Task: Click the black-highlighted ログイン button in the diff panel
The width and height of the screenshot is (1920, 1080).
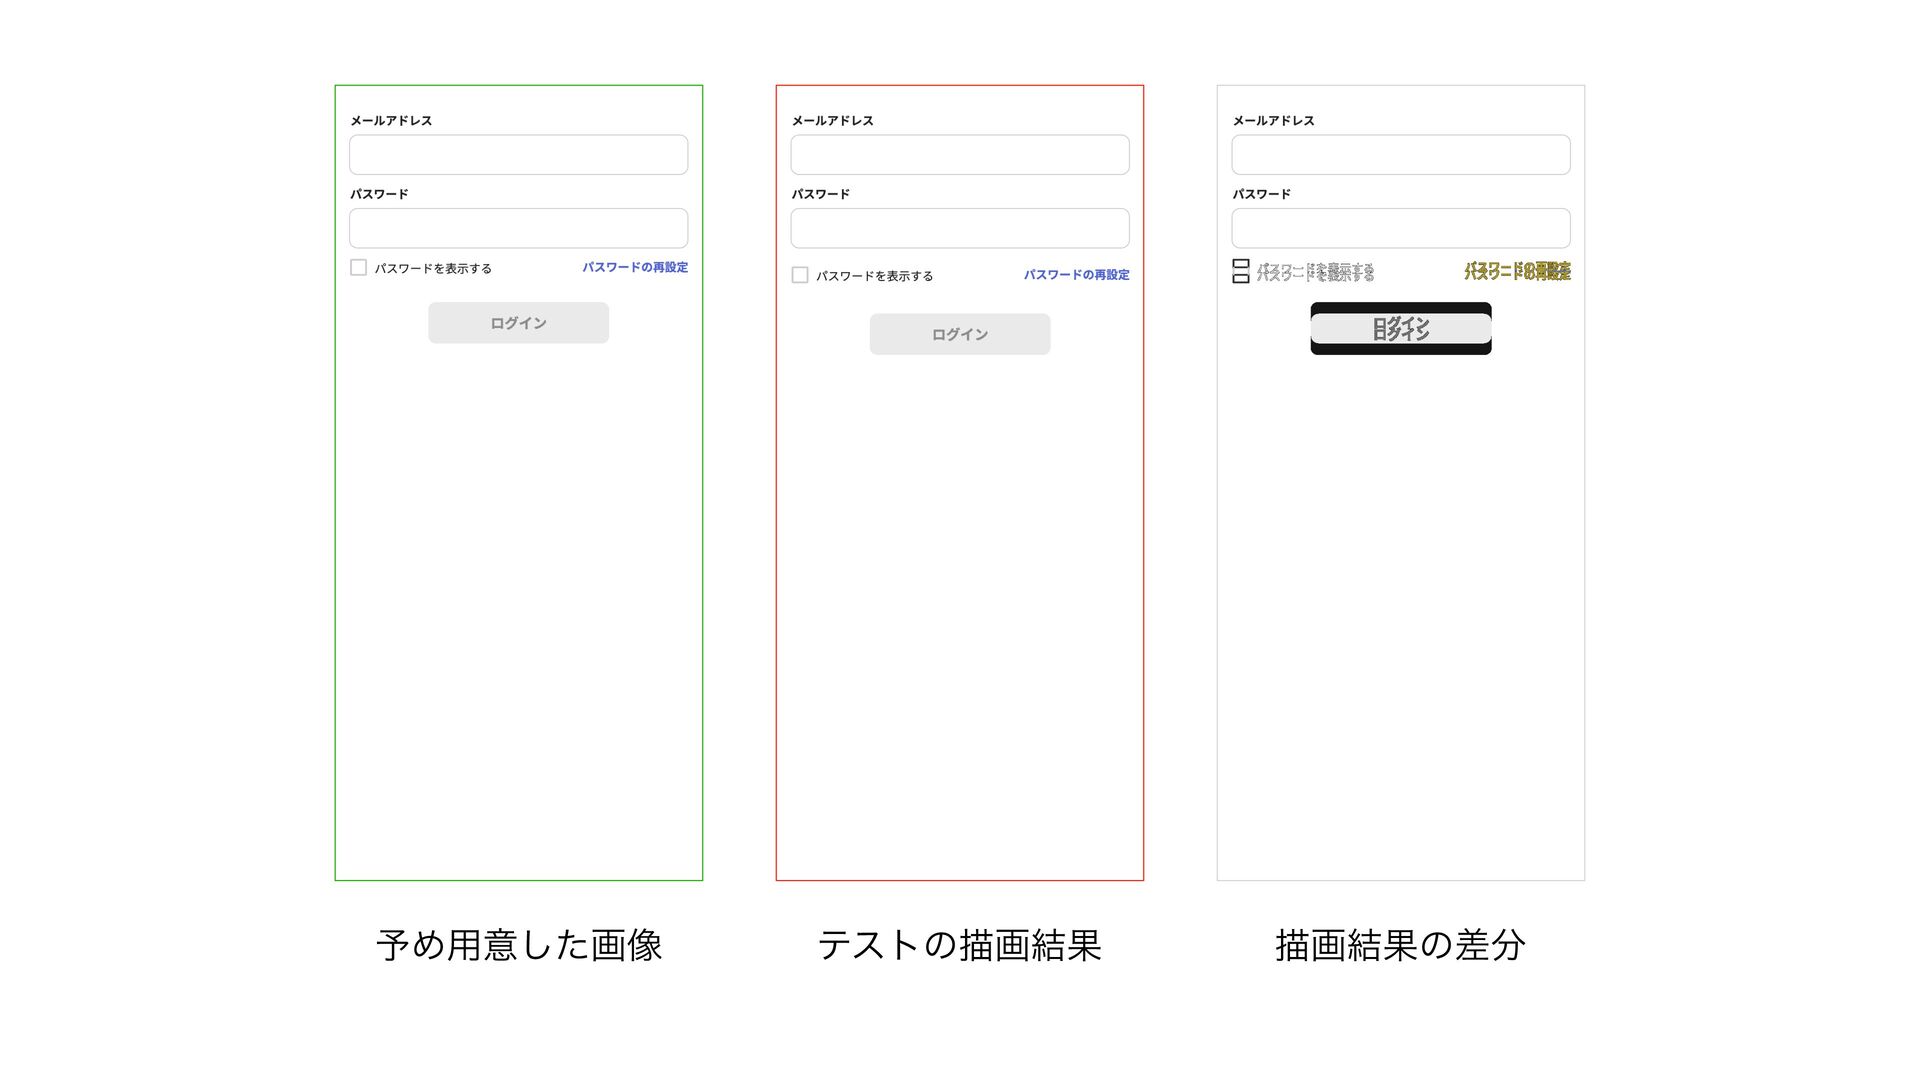Action: click(x=1401, y=328)
